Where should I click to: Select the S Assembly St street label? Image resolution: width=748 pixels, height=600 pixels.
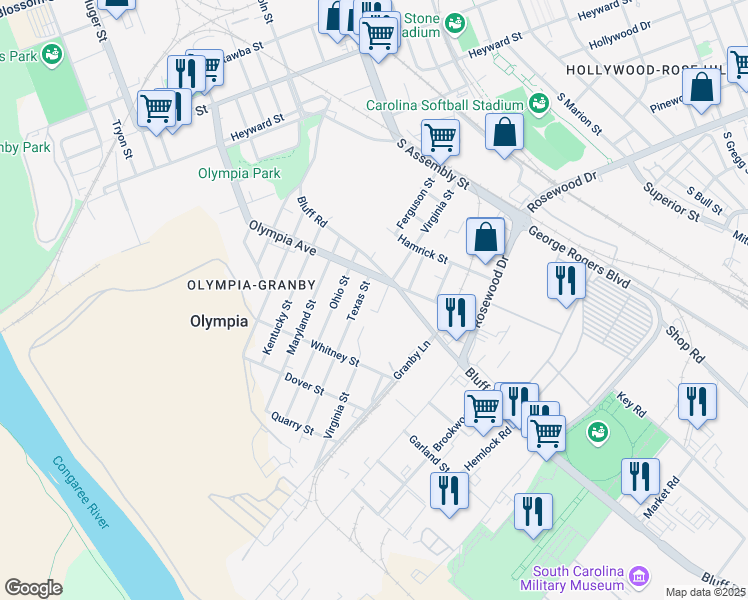(x=433, y=164)
